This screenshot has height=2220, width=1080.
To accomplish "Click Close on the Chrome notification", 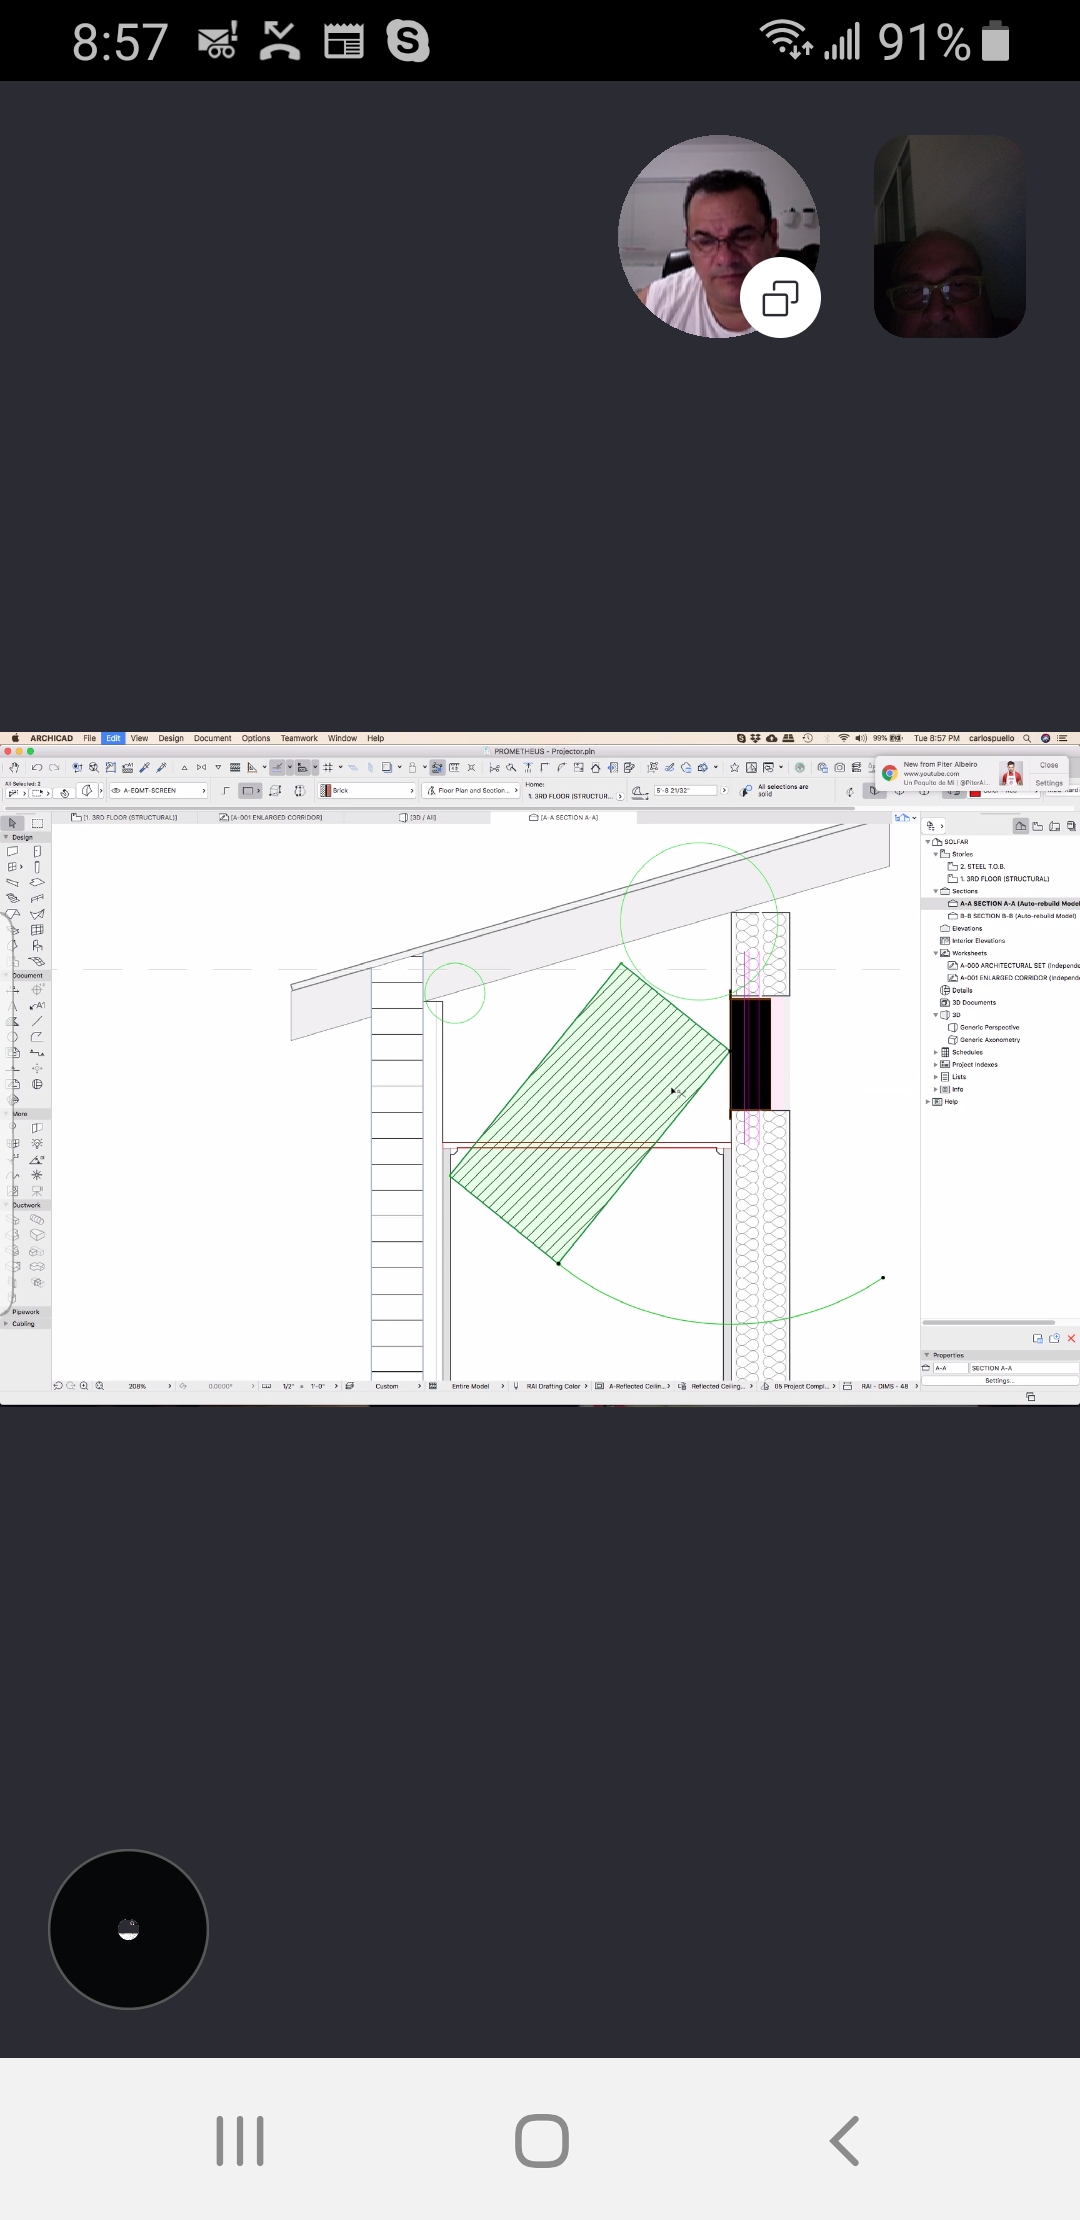I will tap(1048, 765).
